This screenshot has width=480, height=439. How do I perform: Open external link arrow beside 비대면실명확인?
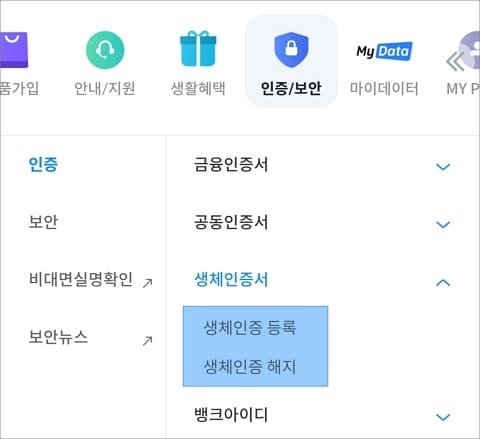[147, 283]
